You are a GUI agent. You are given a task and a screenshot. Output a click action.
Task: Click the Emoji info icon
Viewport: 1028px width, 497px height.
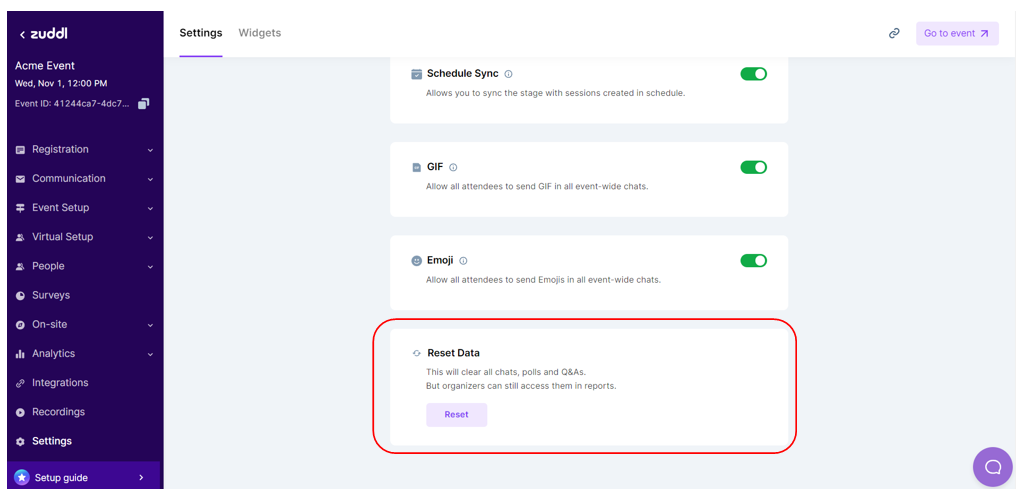[x=463, y=261]
